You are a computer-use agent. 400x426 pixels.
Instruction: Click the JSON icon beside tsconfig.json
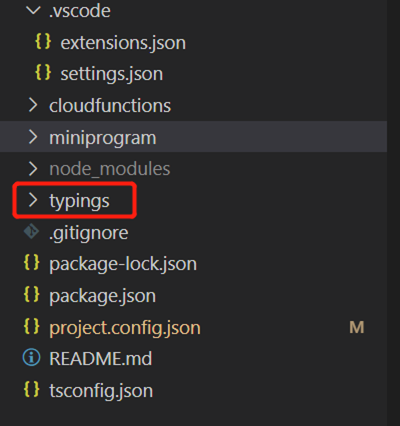click(x=32, y=389)
